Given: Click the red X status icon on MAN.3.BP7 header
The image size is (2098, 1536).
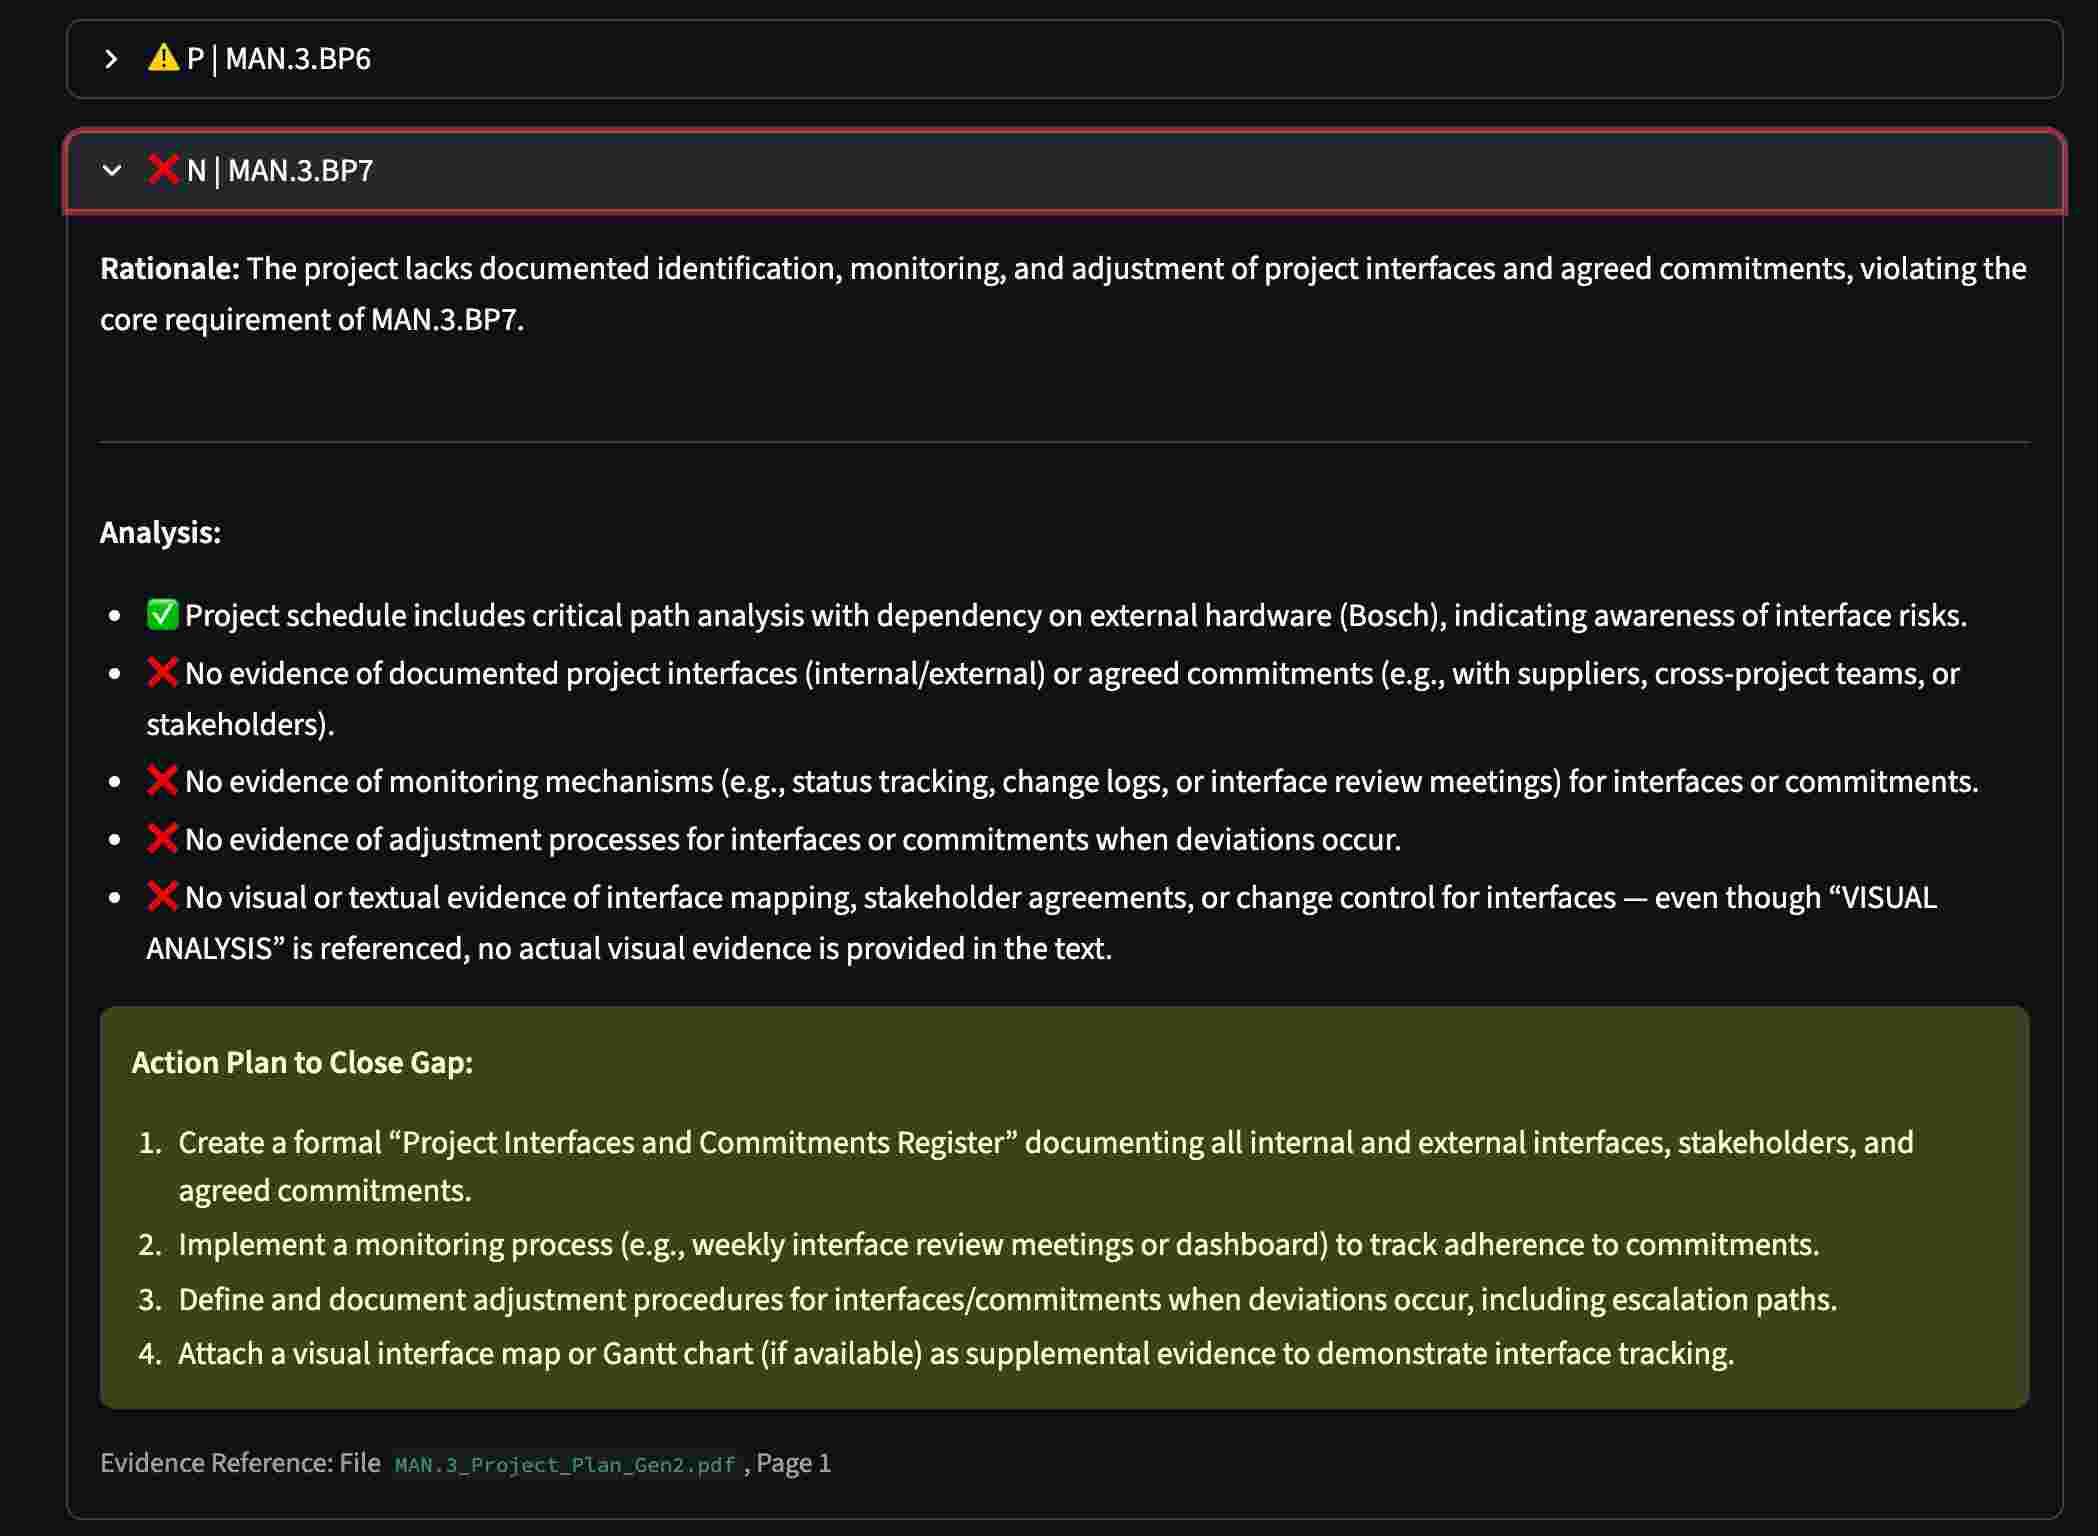Looking at the screenshot, I should coord(163,170).
